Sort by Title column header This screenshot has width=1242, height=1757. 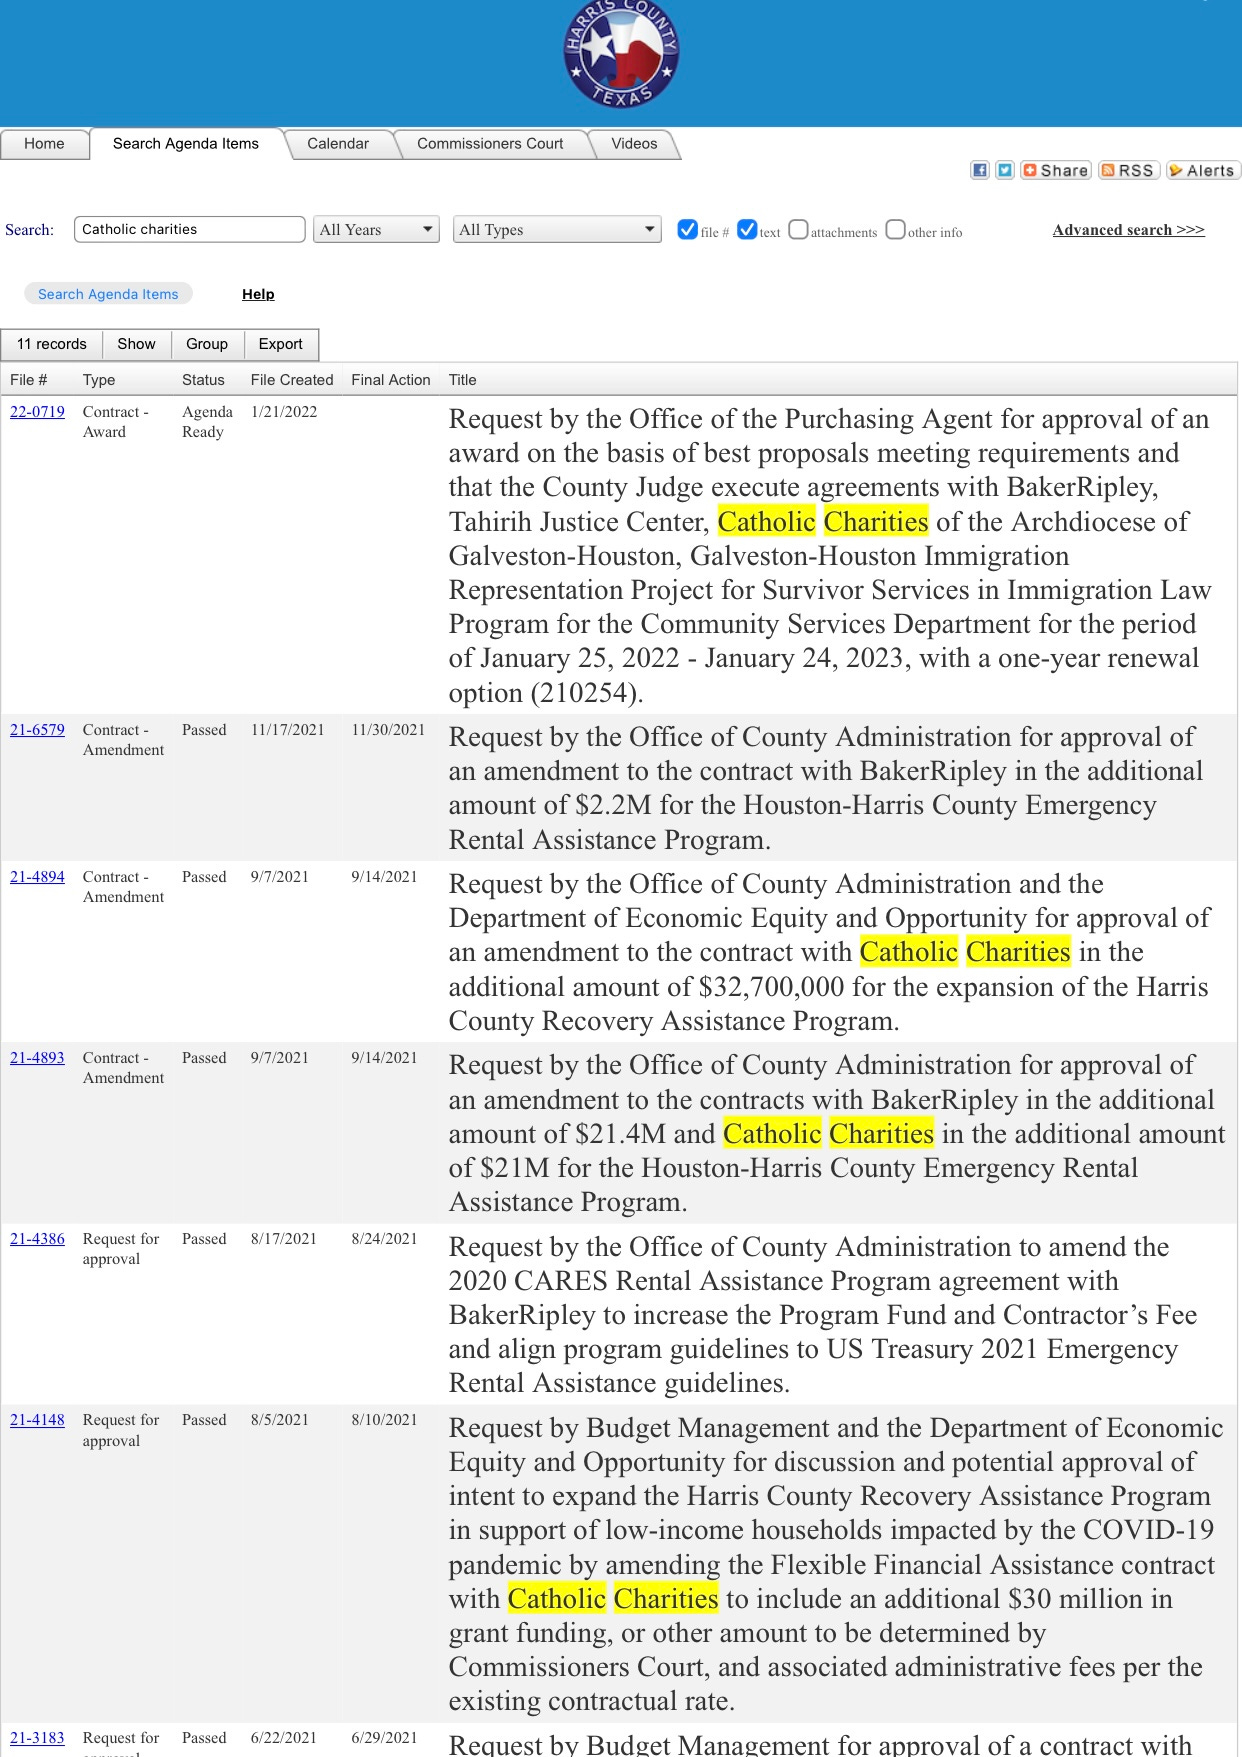click(x=463, y=380)
